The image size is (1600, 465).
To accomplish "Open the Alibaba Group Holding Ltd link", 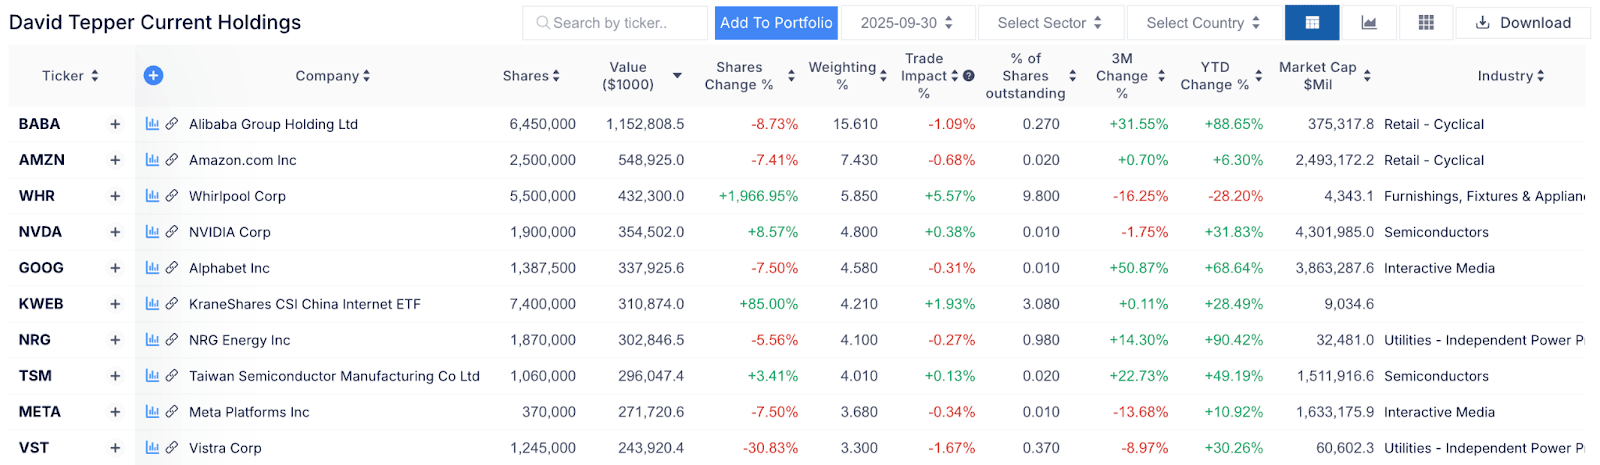I will click(x=273, y=124).
